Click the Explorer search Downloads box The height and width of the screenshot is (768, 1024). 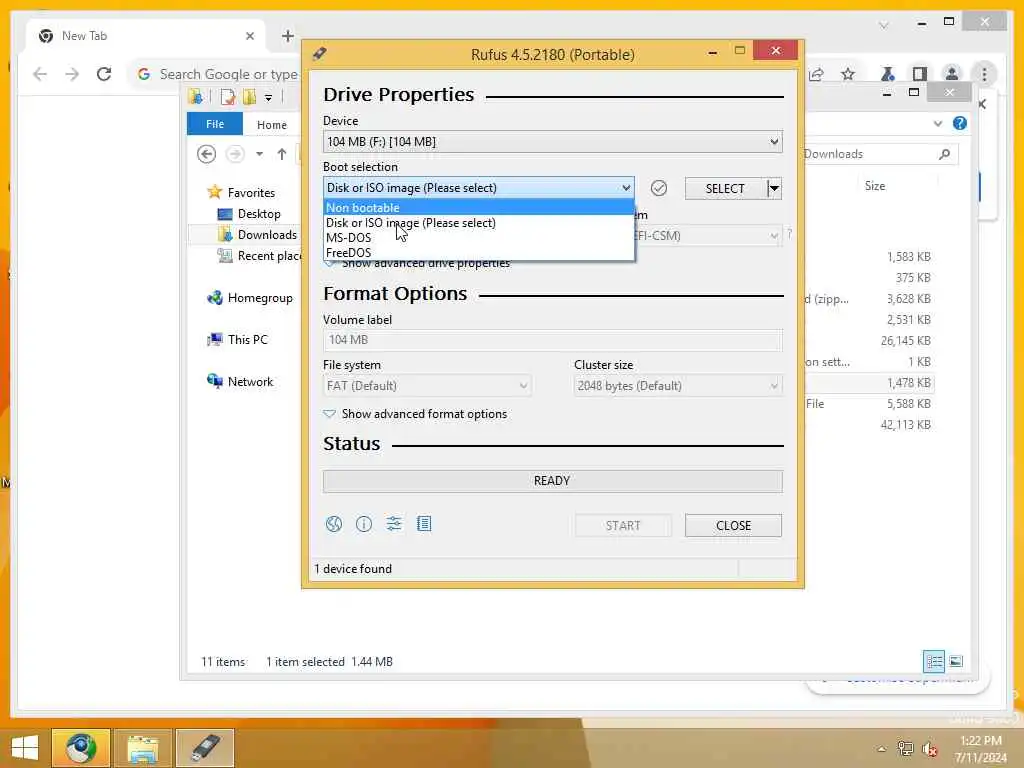point(880,154)
